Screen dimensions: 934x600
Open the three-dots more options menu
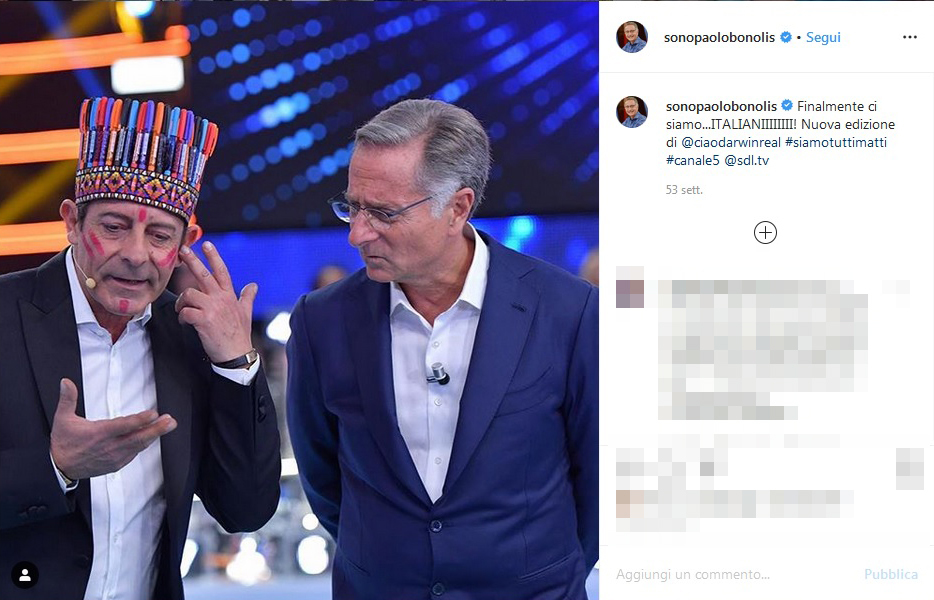click(x=910, y=37)
